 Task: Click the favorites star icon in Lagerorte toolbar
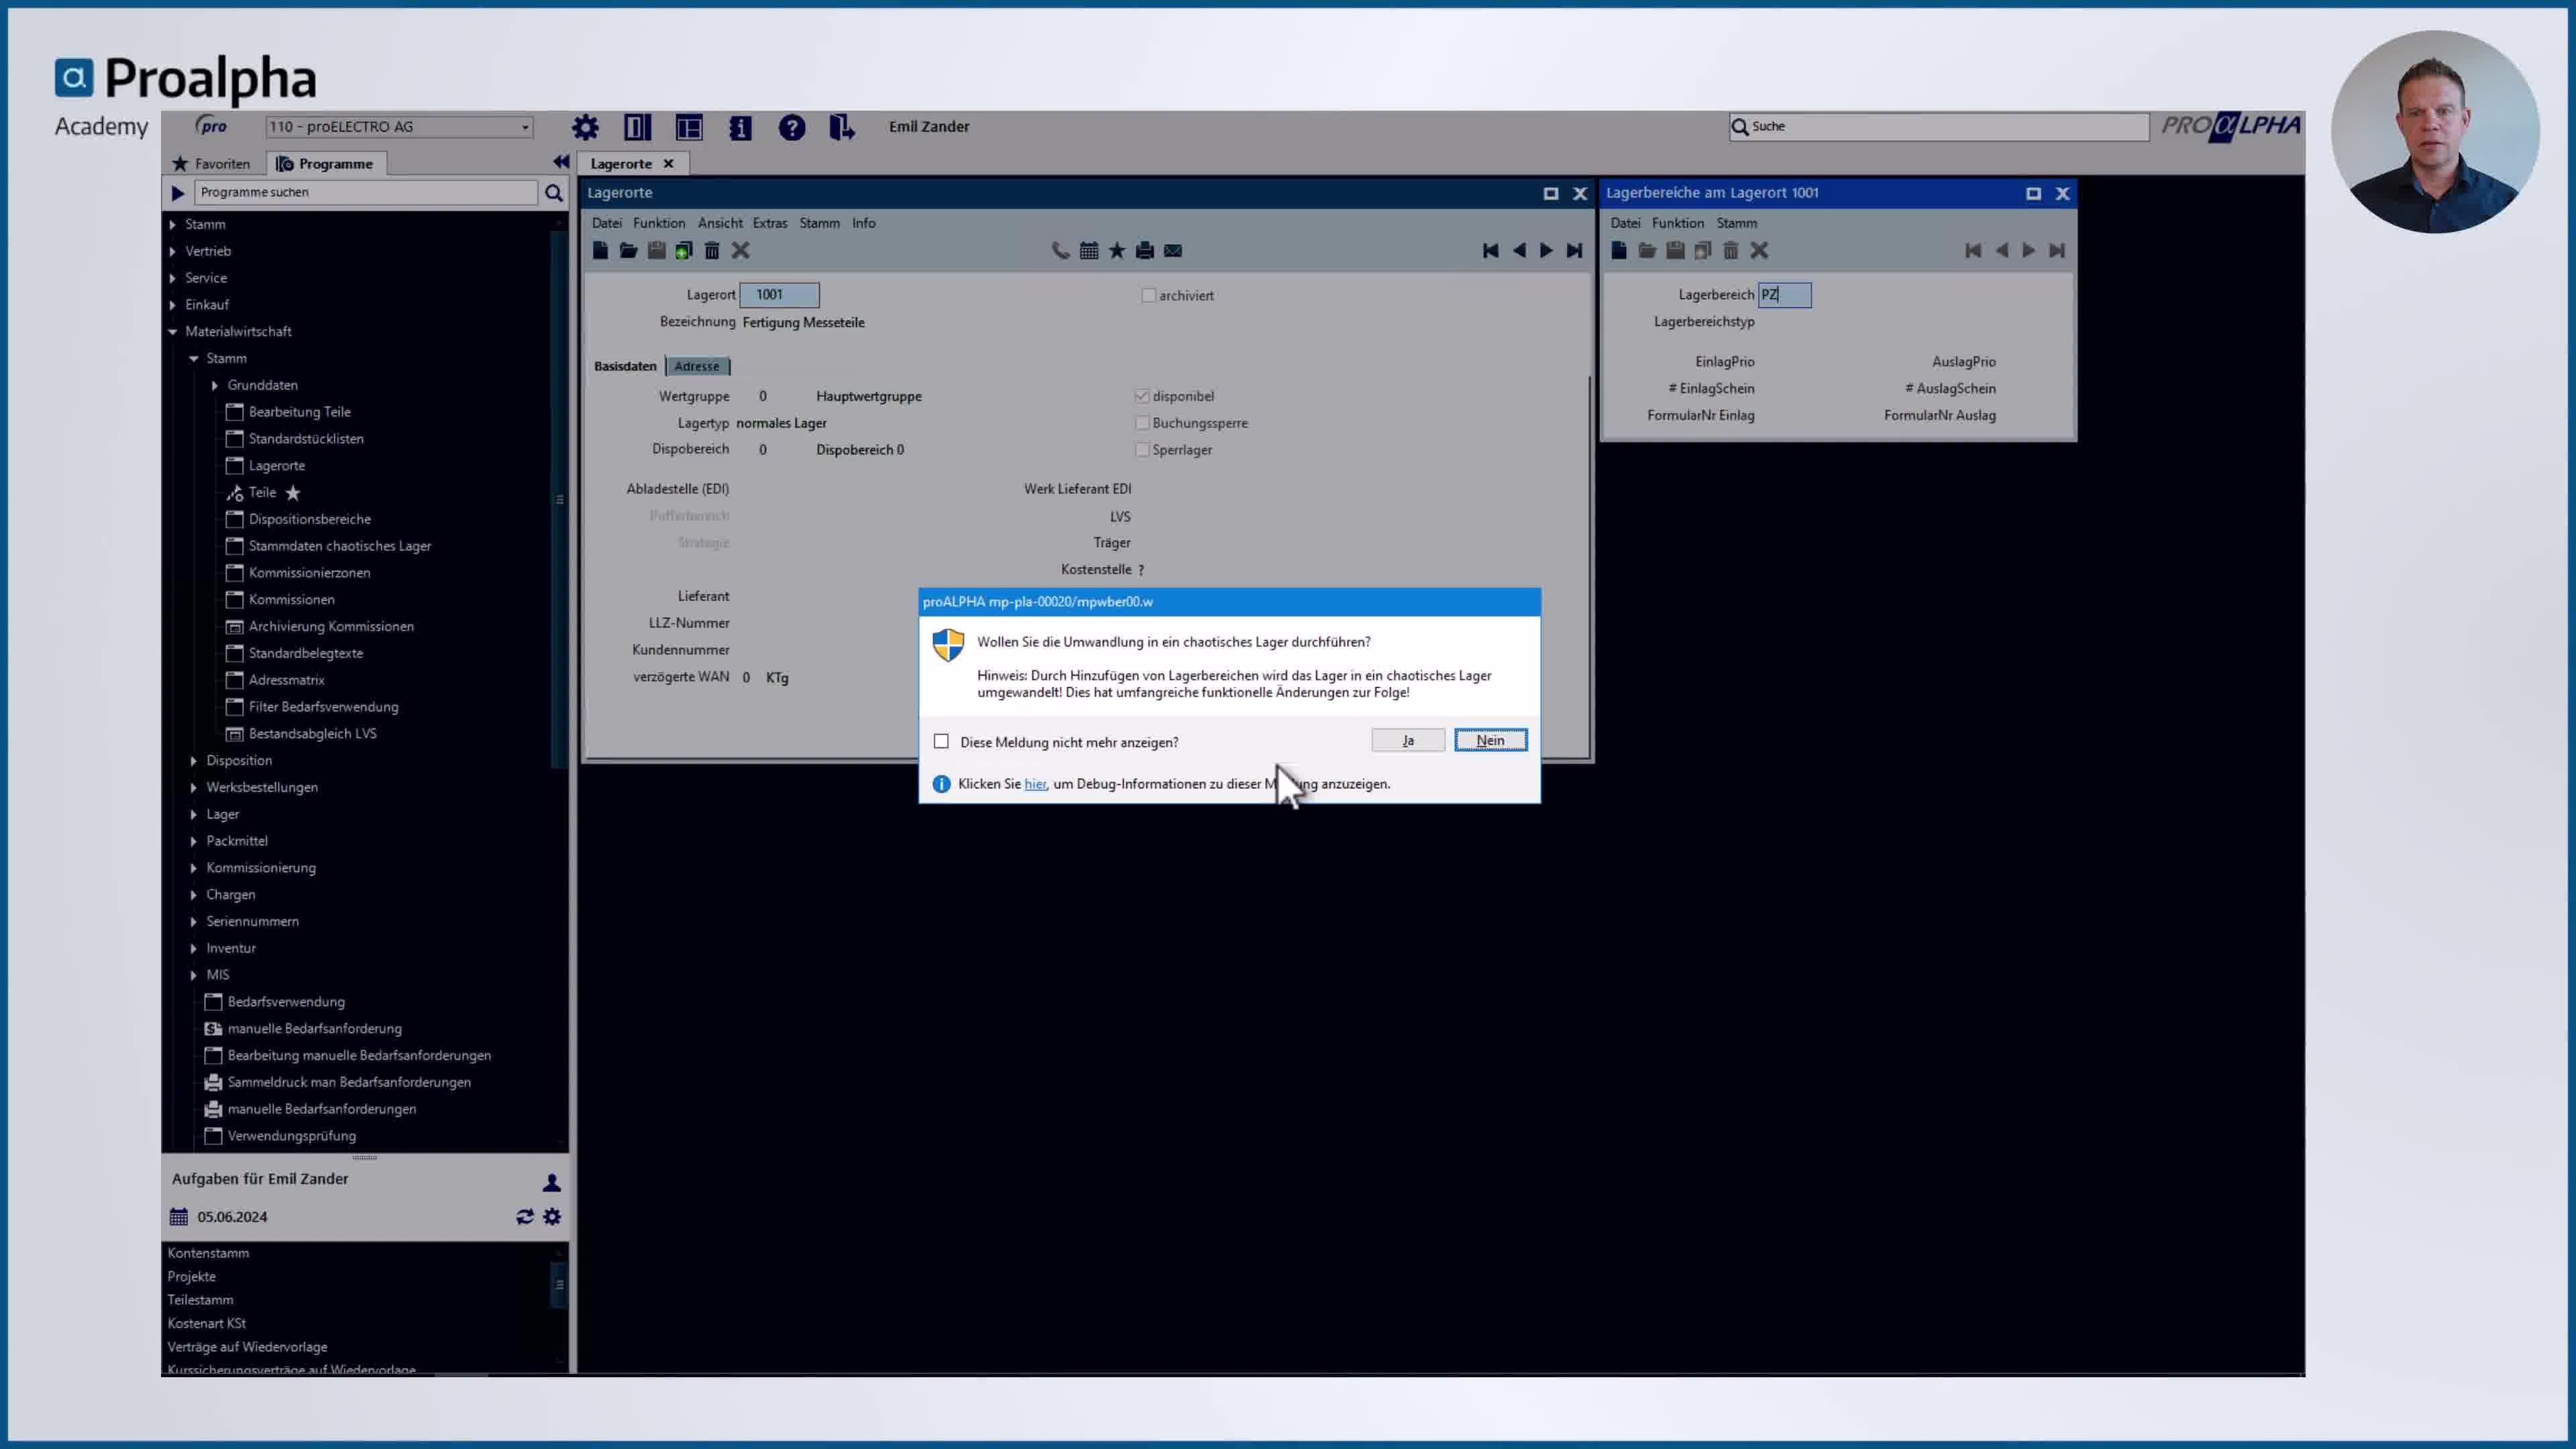click(1117, 250)
